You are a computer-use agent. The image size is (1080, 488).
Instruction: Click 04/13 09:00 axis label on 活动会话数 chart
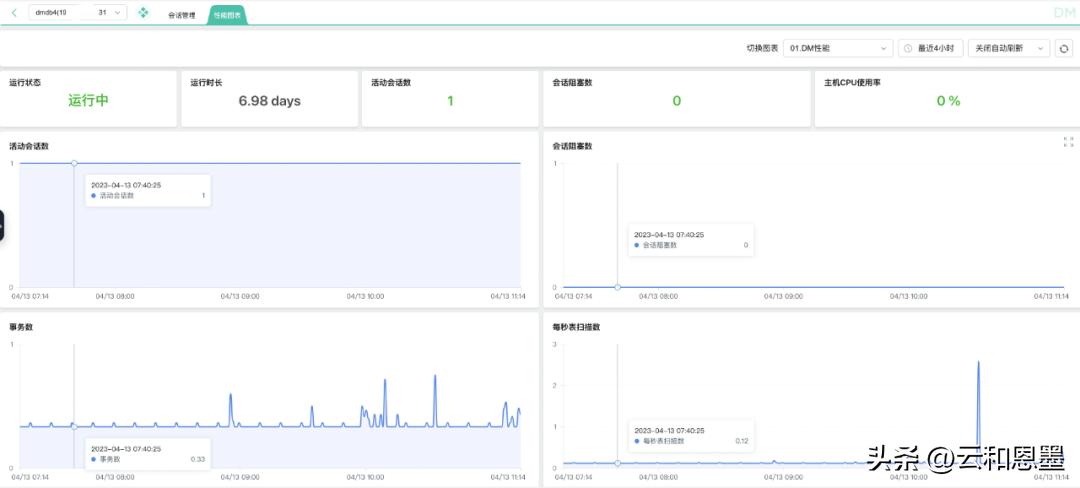point(240,296)
